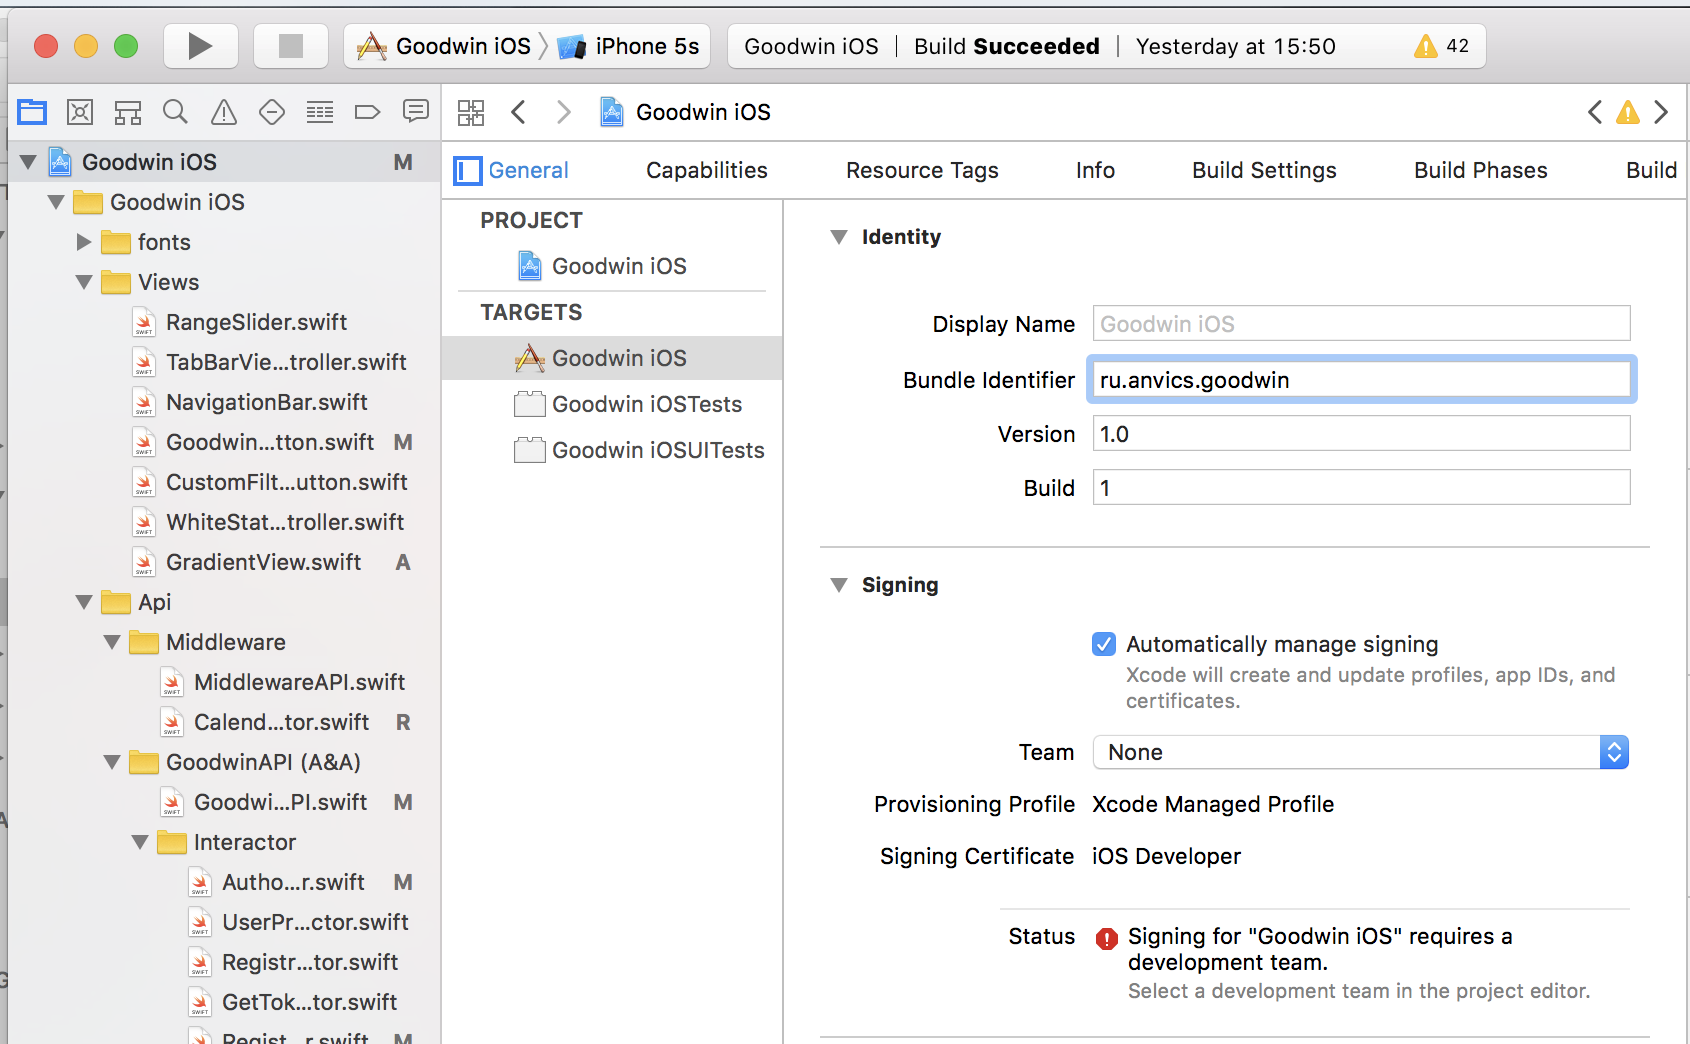Switch to the Capabilities tab
Viewport: 1690px width, 1044px height.
point(707,171)
